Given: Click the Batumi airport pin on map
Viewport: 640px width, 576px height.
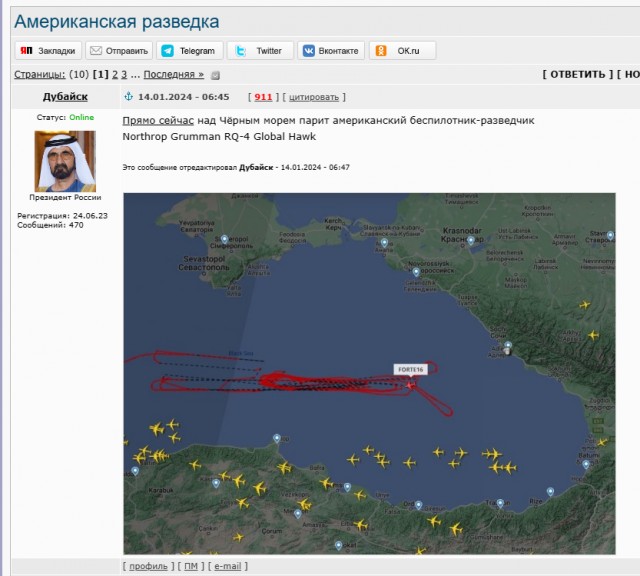Looking at the screenshot, I should coord(586,464).
